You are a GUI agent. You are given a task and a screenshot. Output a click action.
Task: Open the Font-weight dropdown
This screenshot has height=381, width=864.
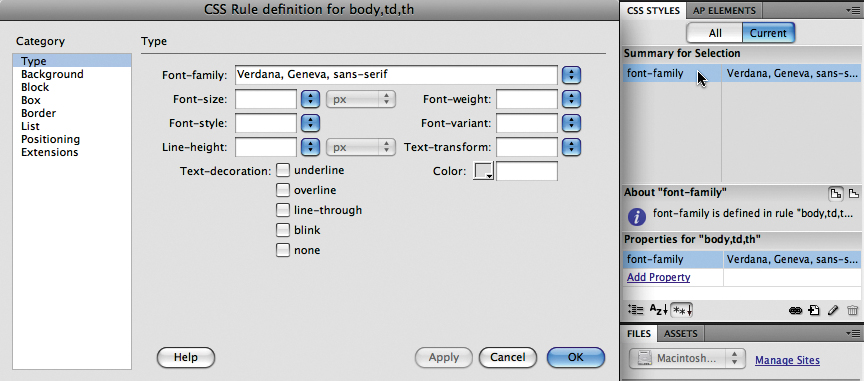(x=571, y=99)
